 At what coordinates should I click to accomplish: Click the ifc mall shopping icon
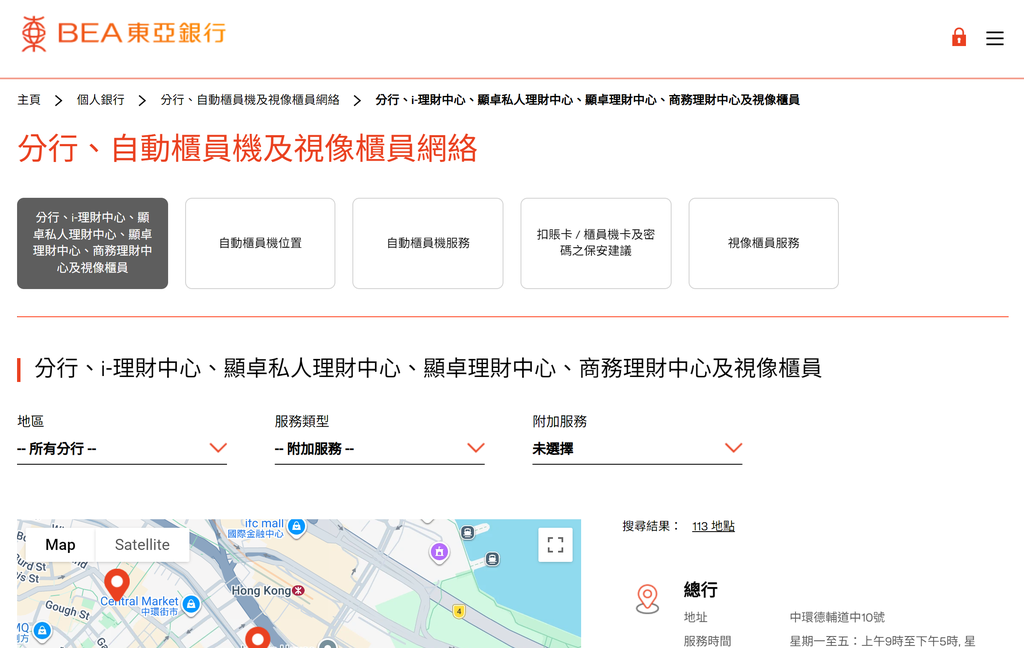click(x=296, y=526)
